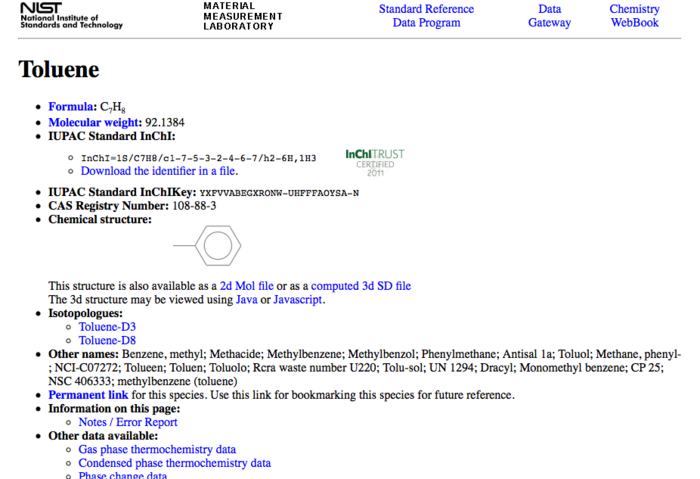The image size is (700, 479).
Task: Open the Toluene-D8 isotopologue
Action: (x=107, y=341)
